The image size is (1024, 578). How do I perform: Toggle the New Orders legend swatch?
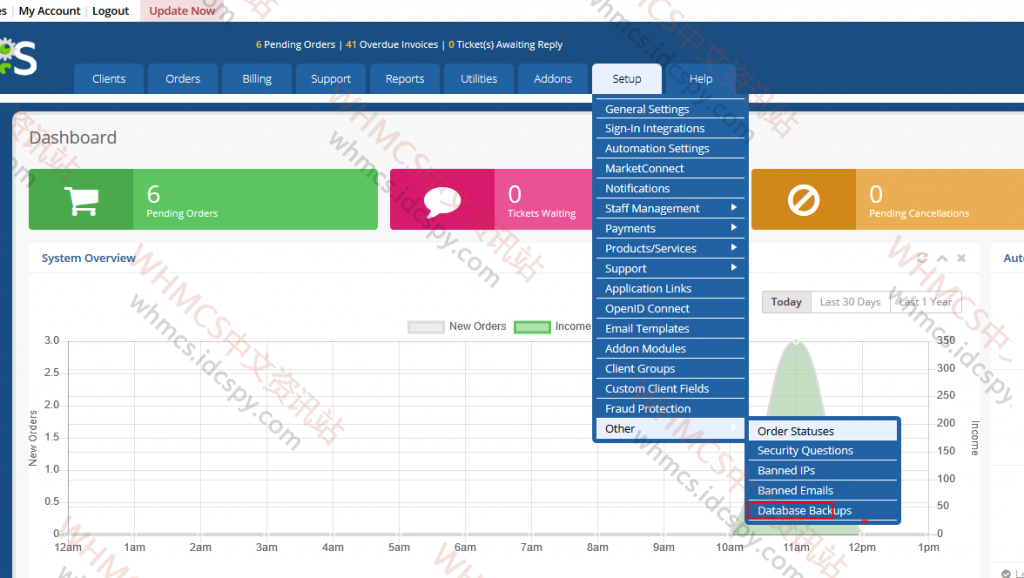(426, 327)
